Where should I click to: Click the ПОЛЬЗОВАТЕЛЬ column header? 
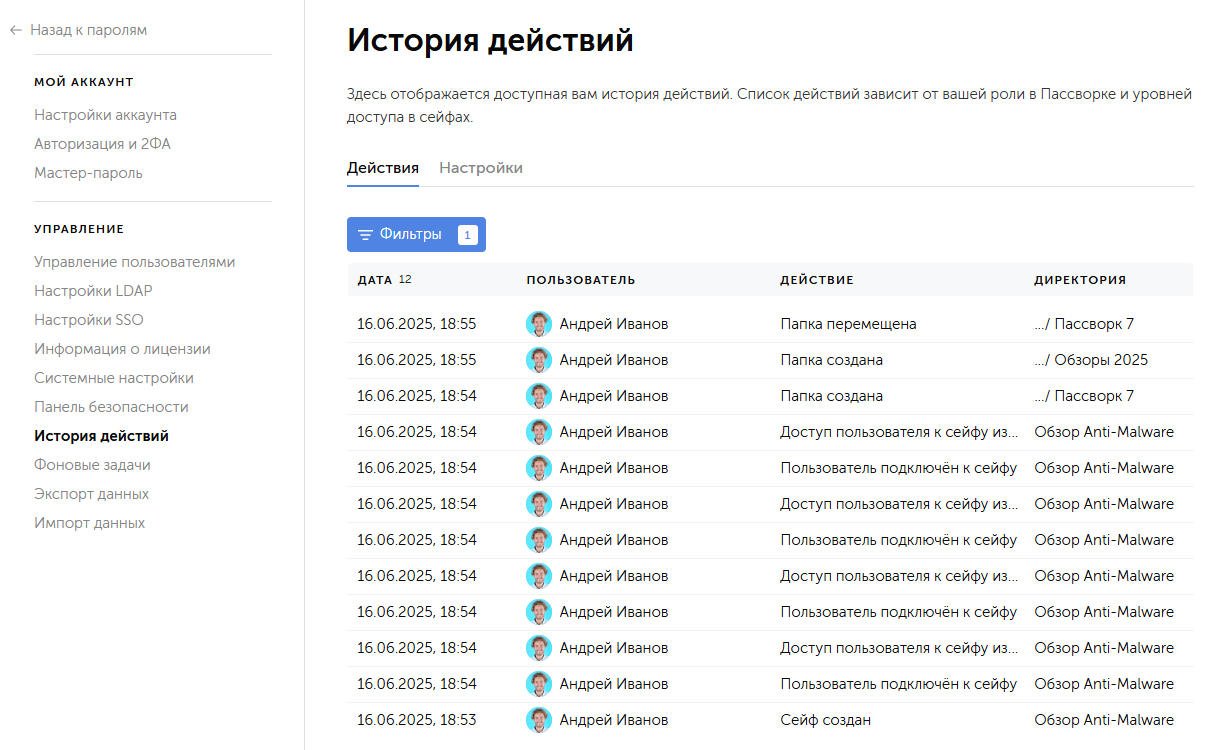pos(581,280)
